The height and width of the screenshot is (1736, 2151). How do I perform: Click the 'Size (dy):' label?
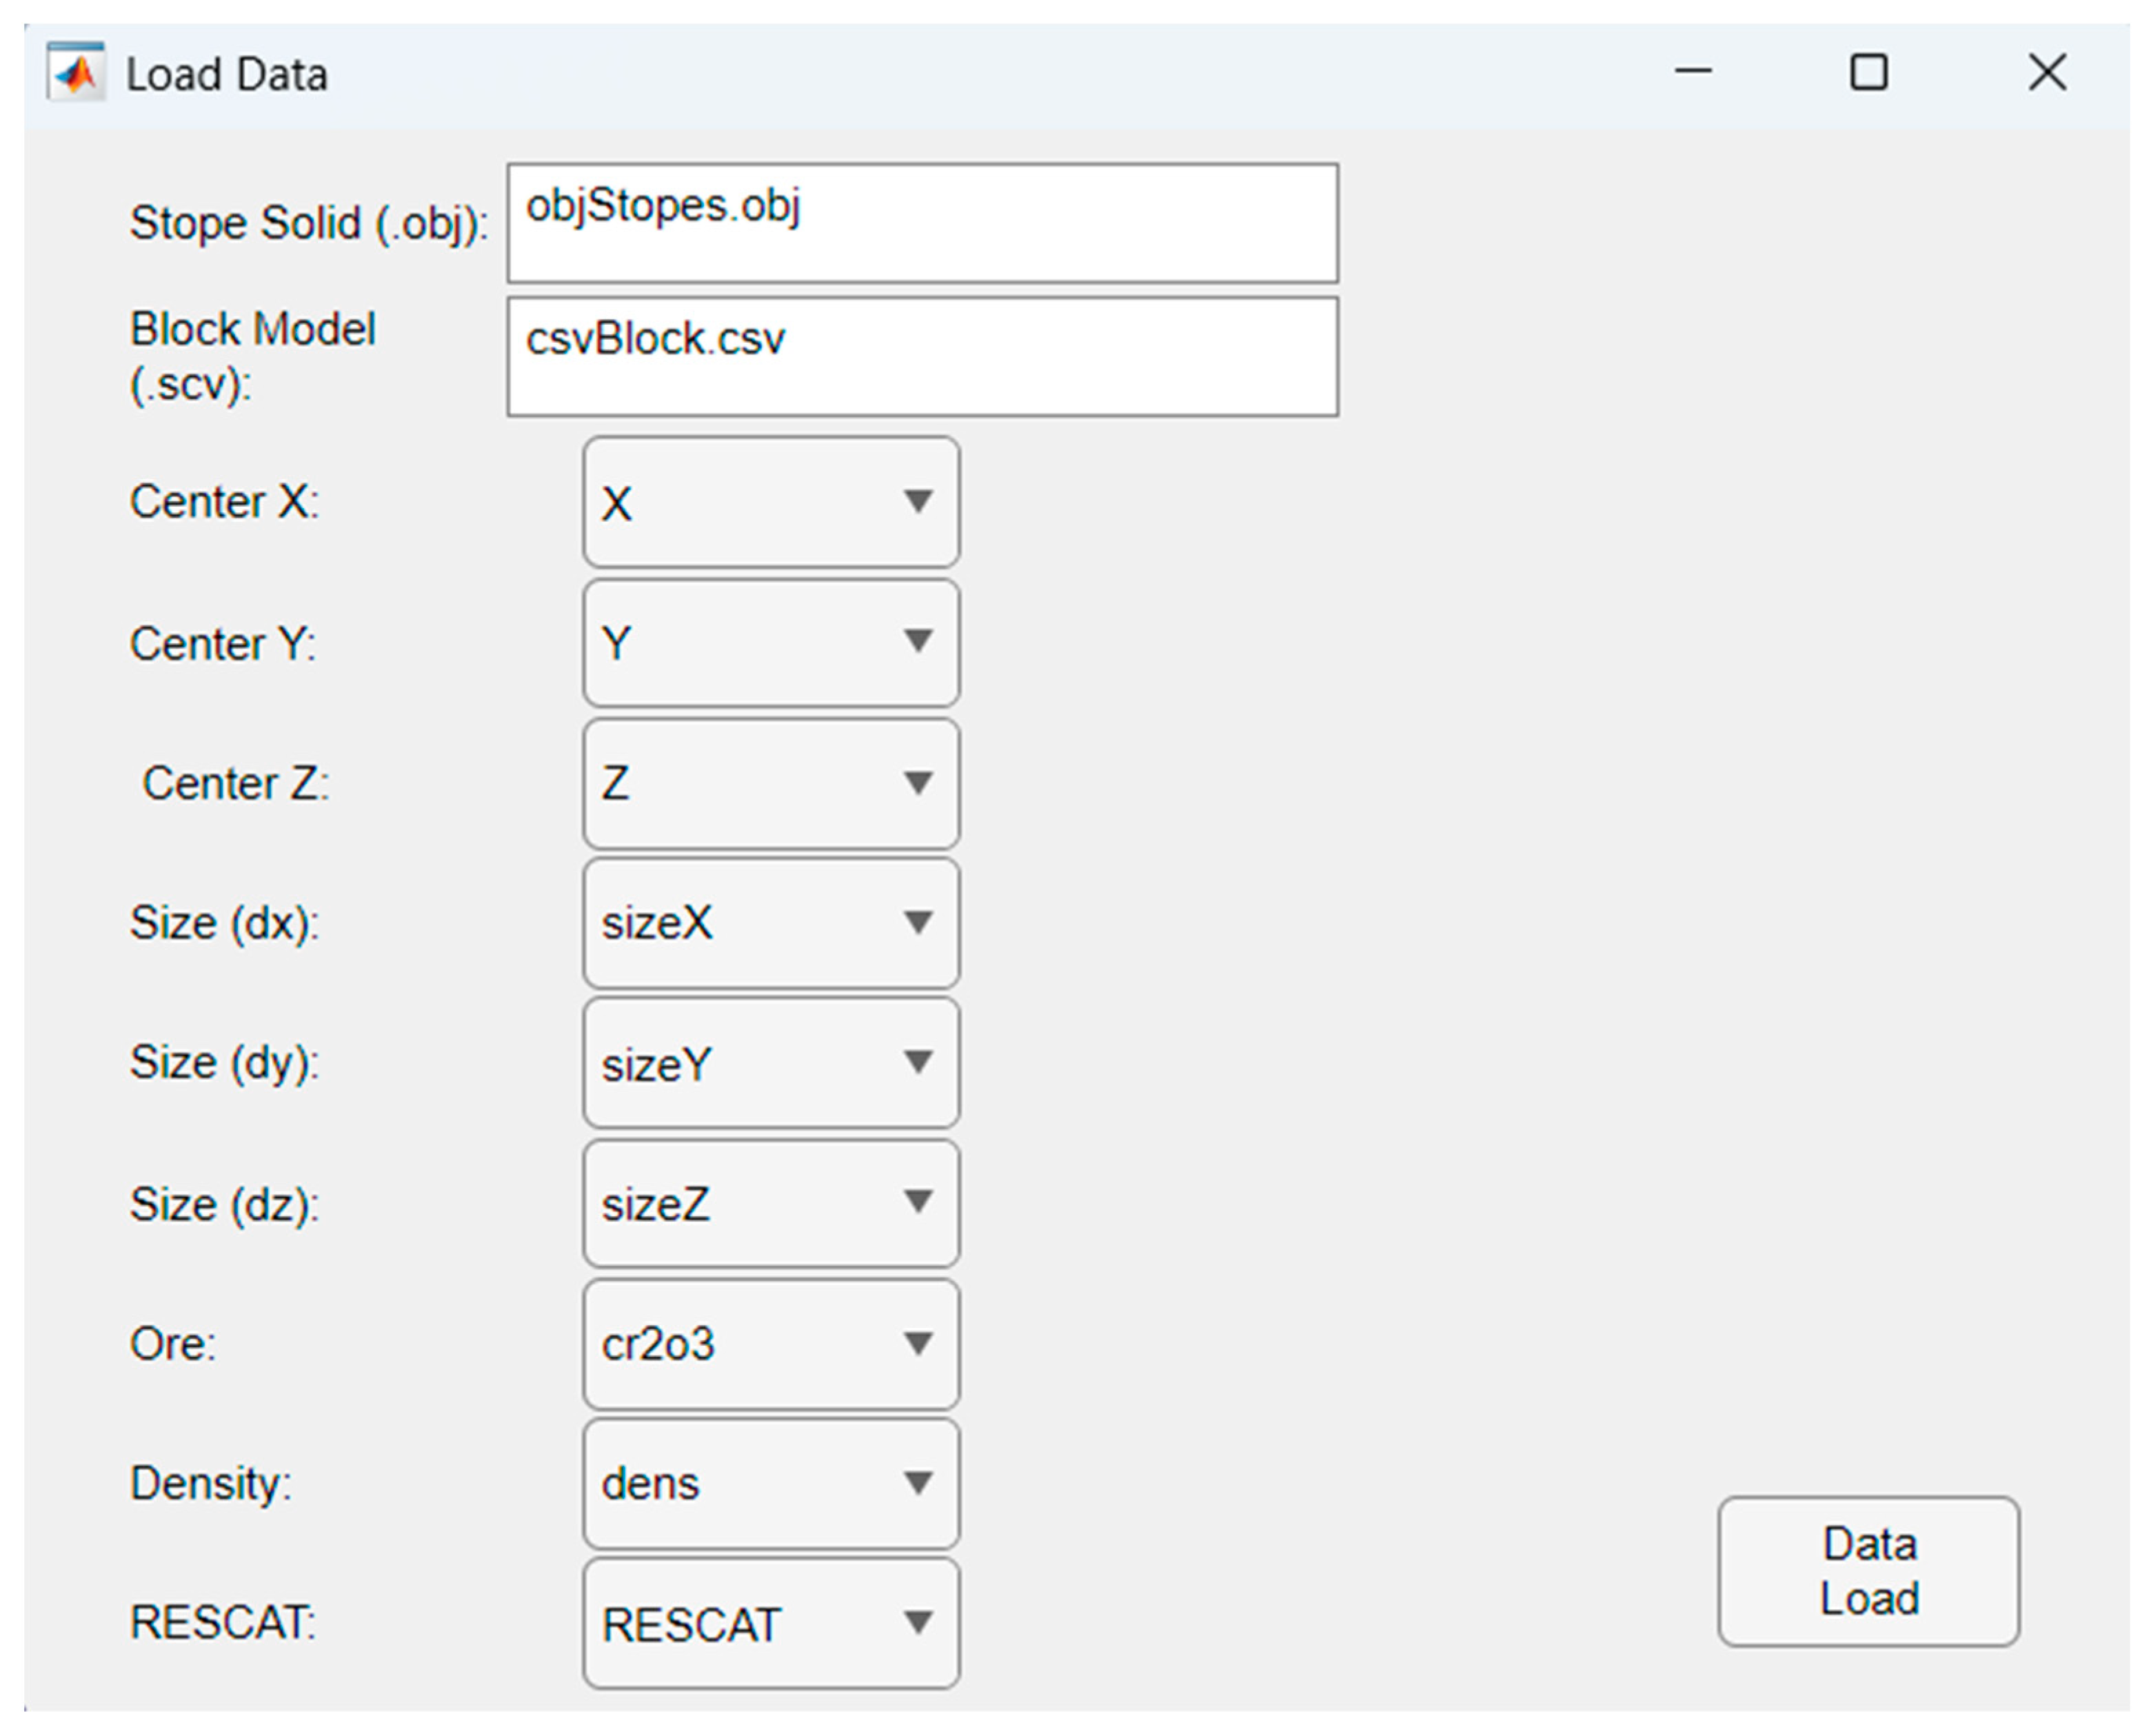tap(224, 1063)
